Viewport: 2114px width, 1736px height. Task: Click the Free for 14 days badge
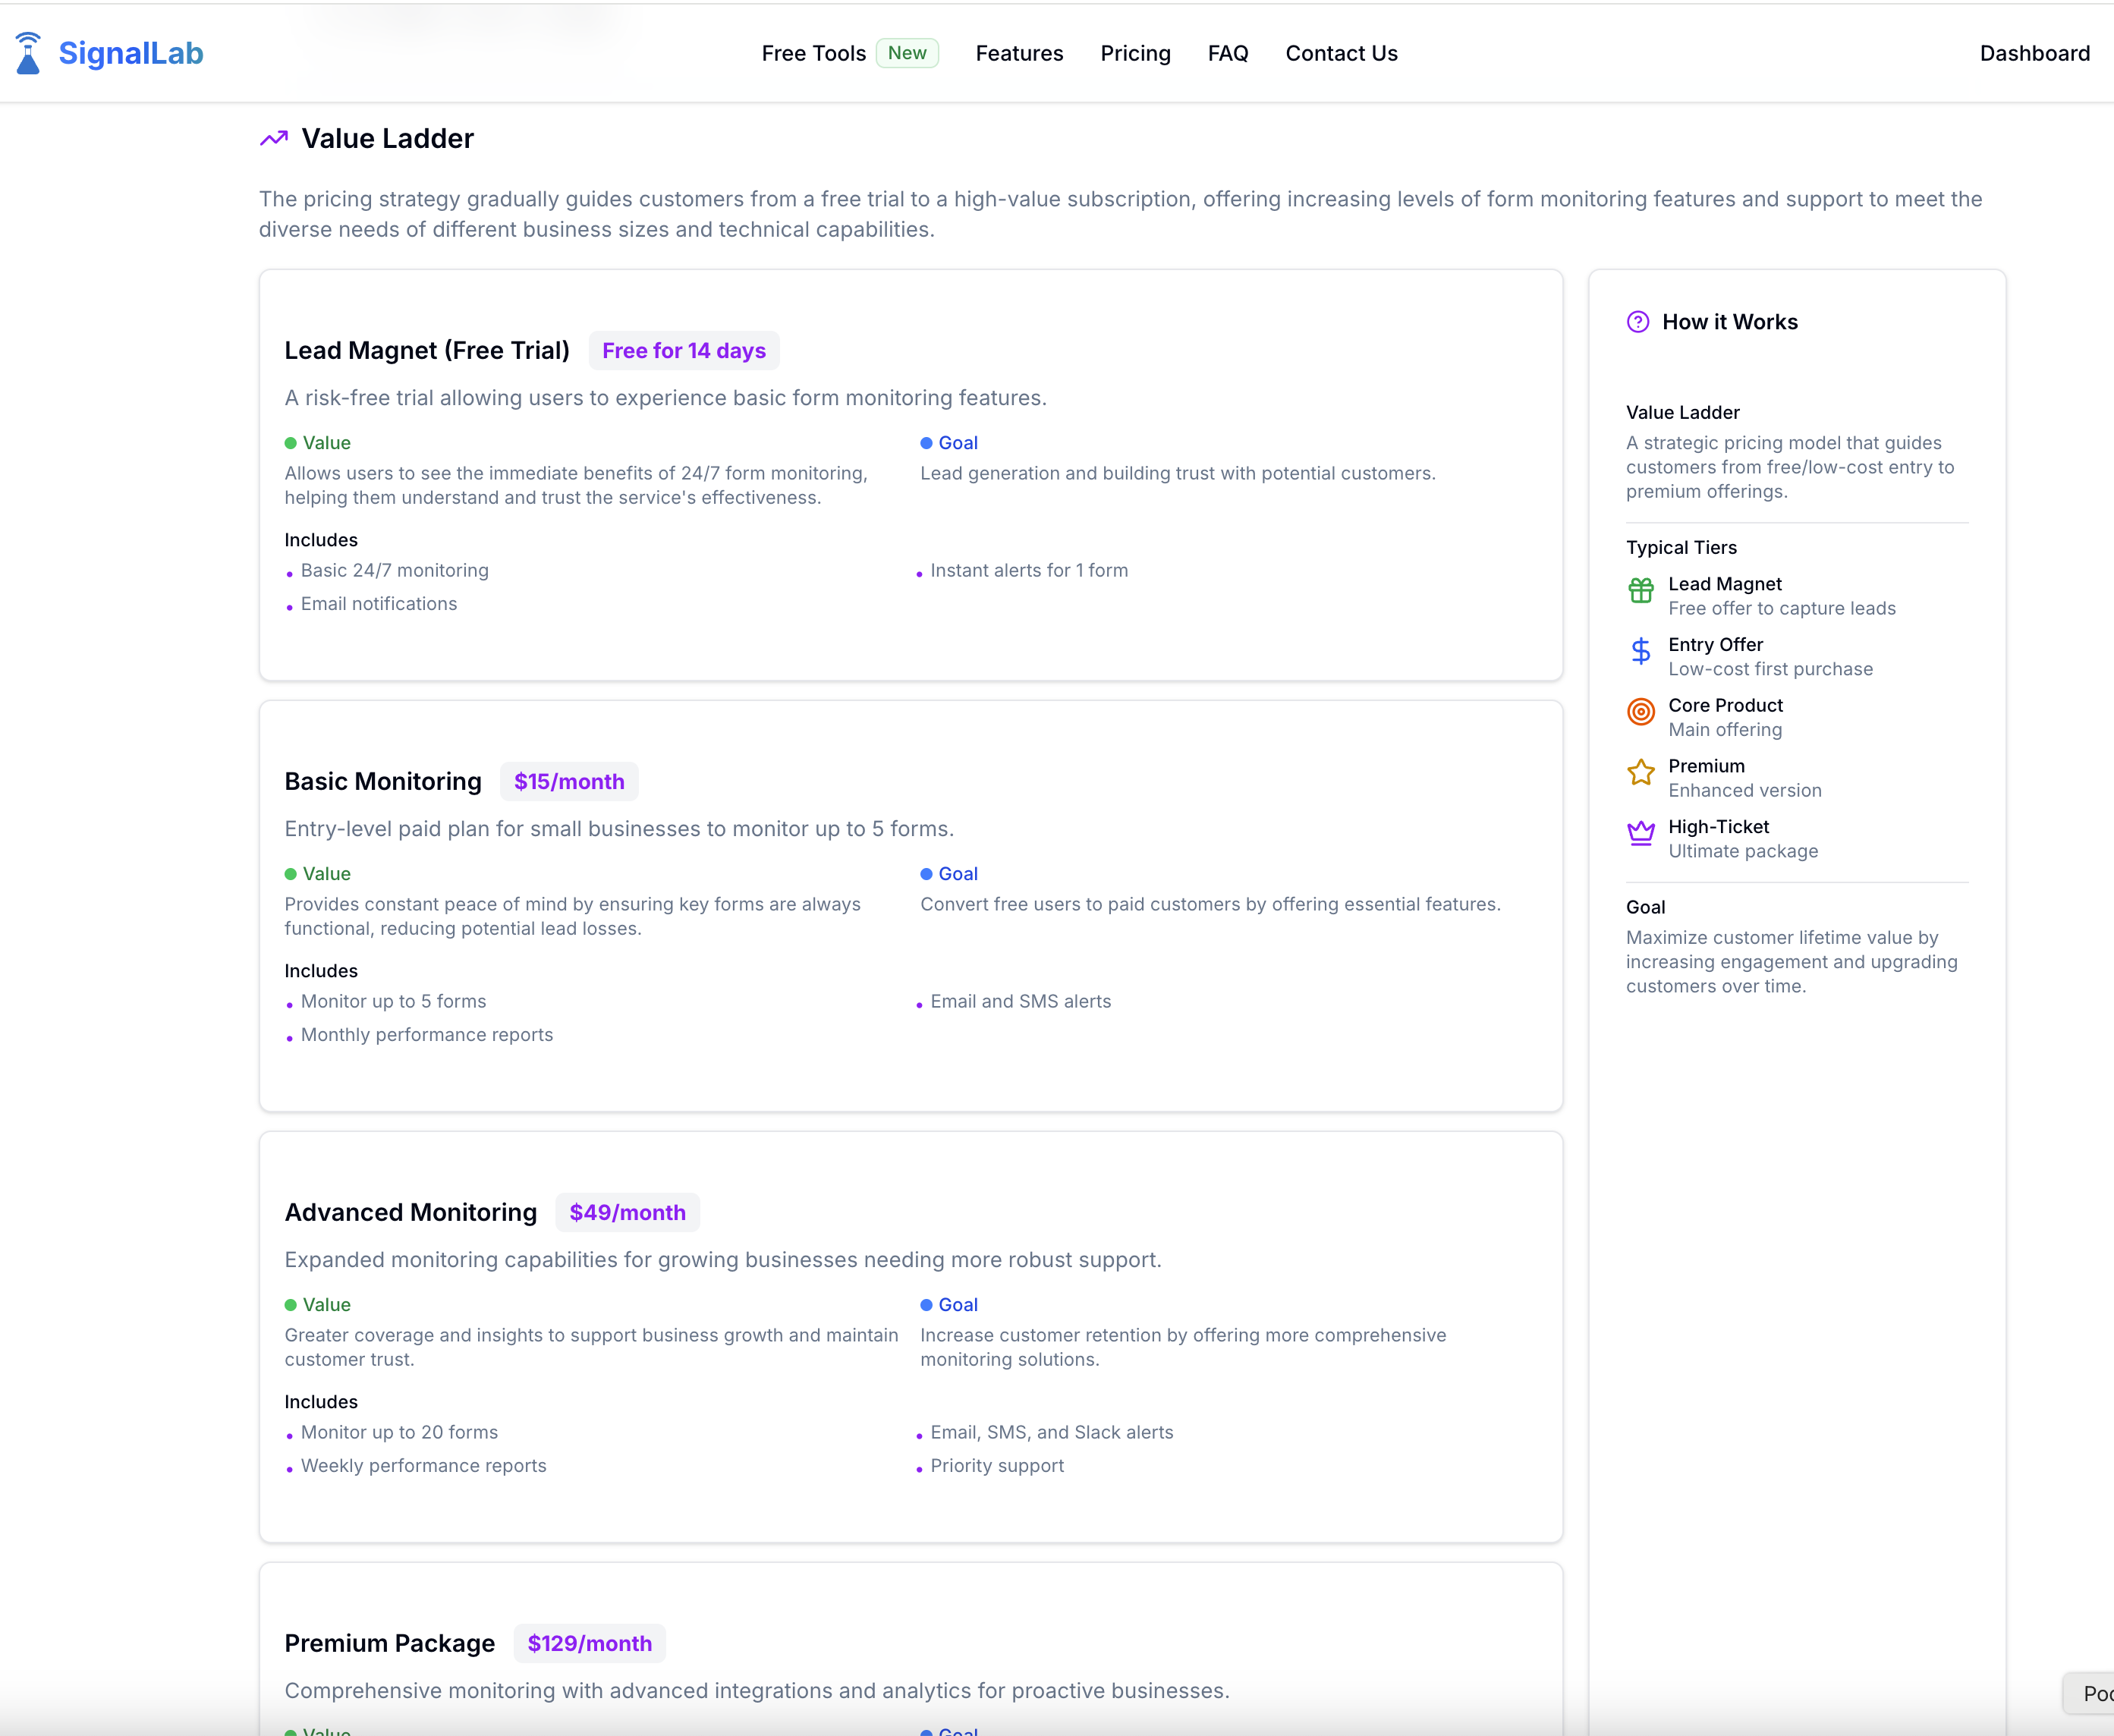(684, 350)
